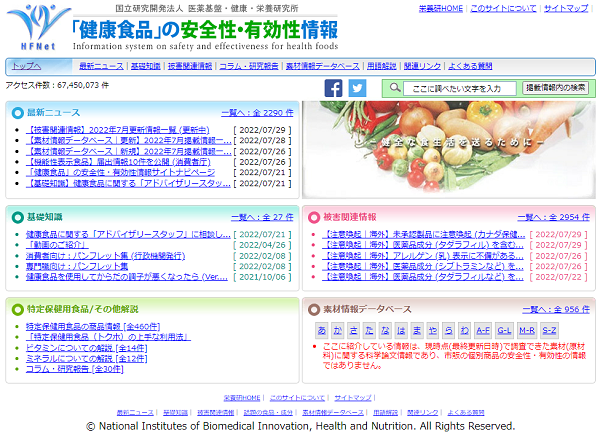Open 特定保健用食品の商品情報 [全460件] link
Image resolution: width=600 pixels, height=432 pixels.
pos(93,327)
